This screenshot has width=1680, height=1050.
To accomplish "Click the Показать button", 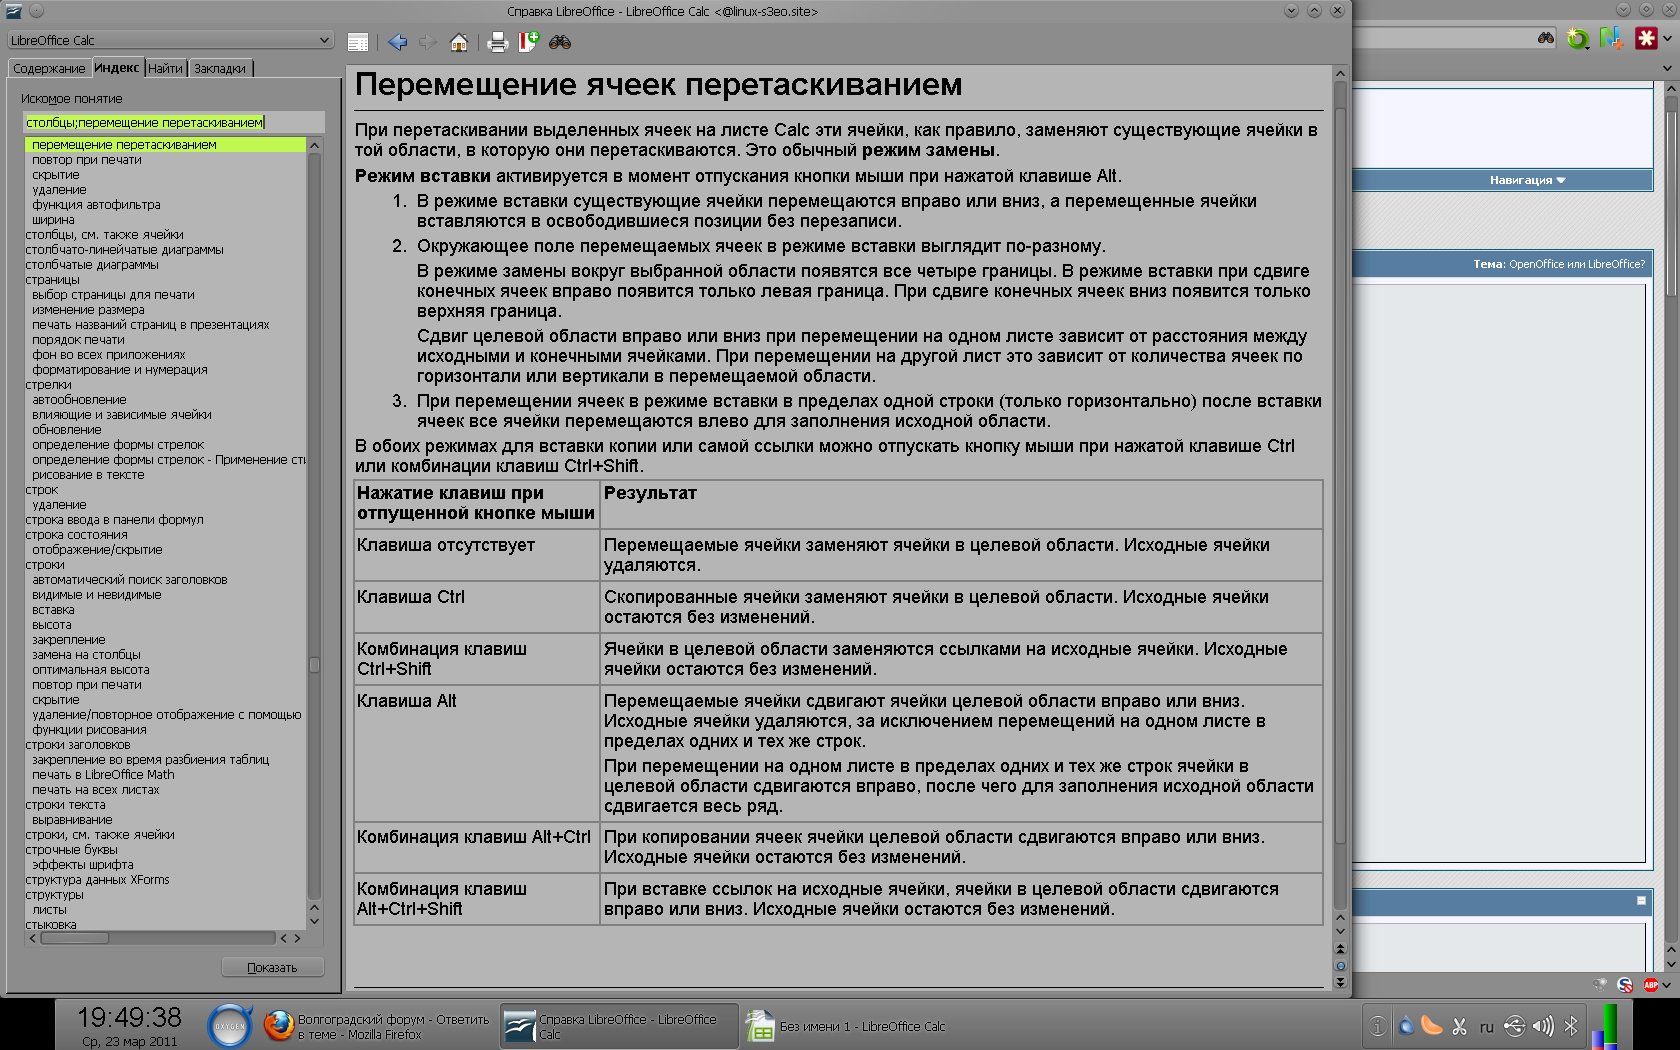I will point(273,967).
